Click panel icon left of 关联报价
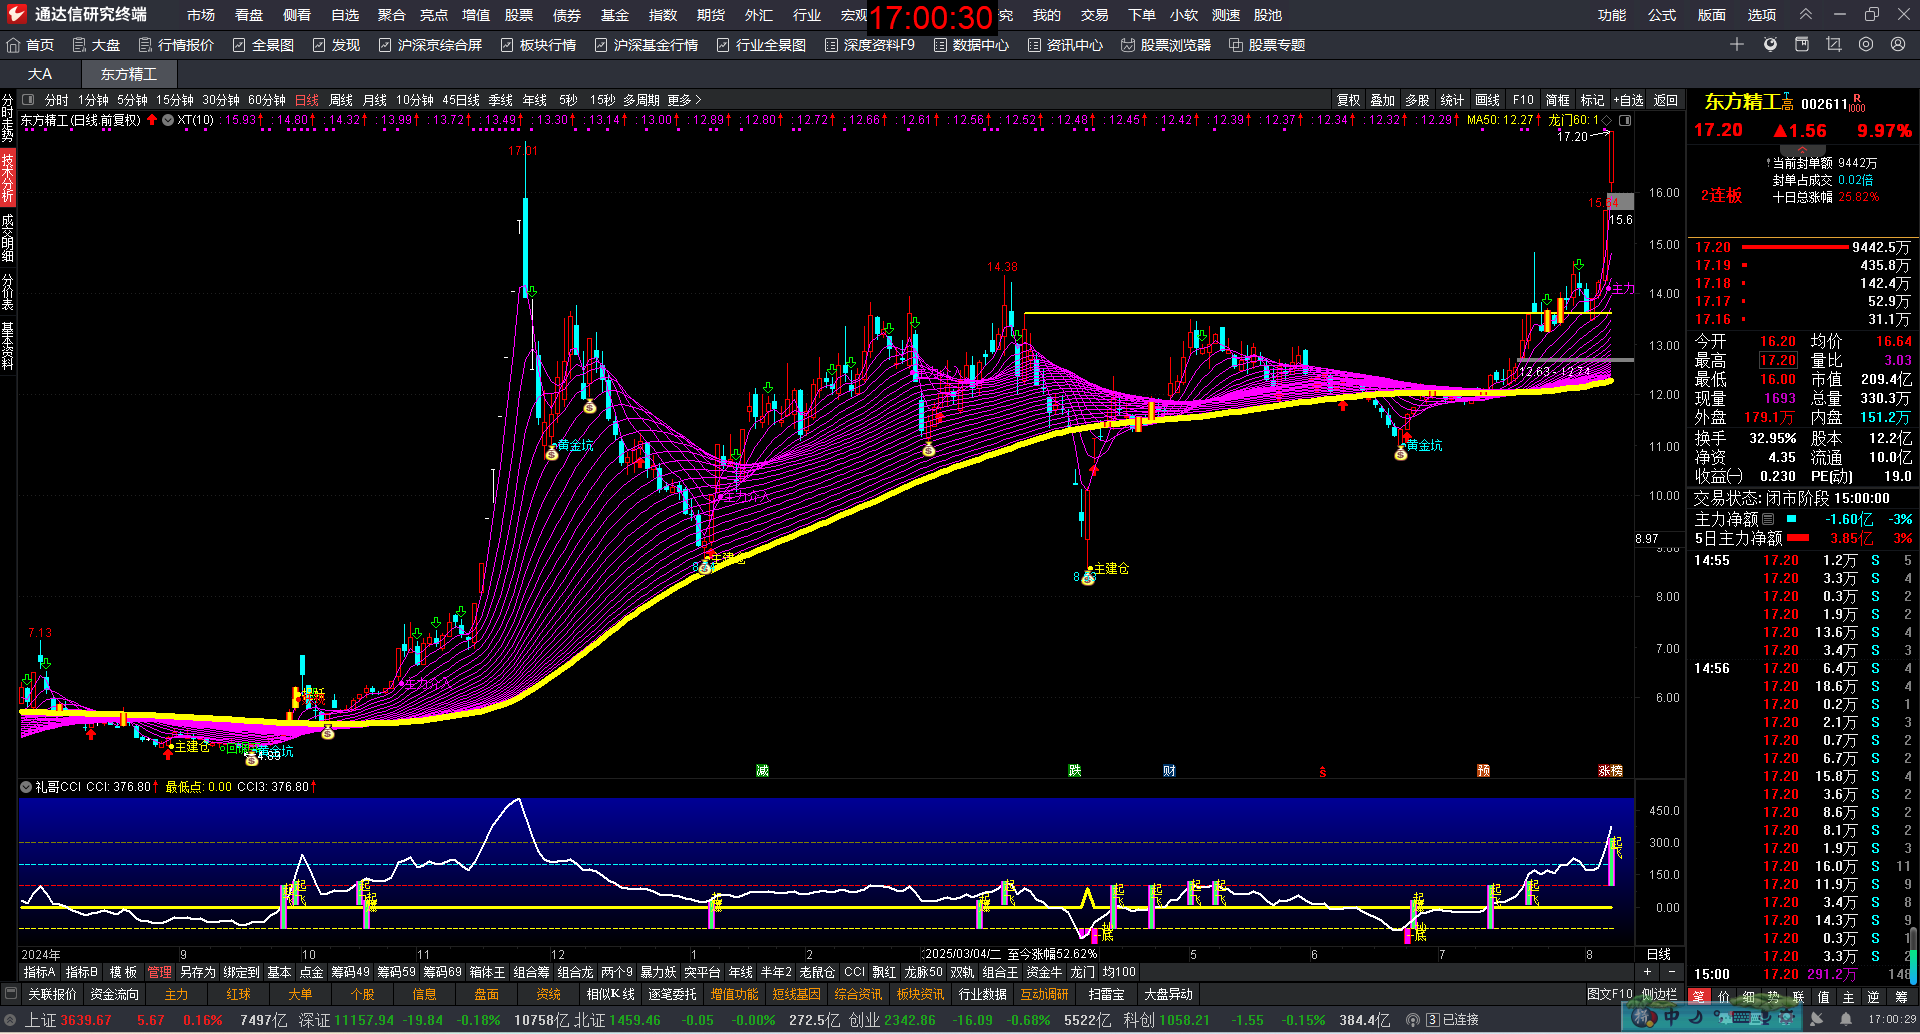The width and height of the screenshot is (1920, 1034). coord(11,994)
